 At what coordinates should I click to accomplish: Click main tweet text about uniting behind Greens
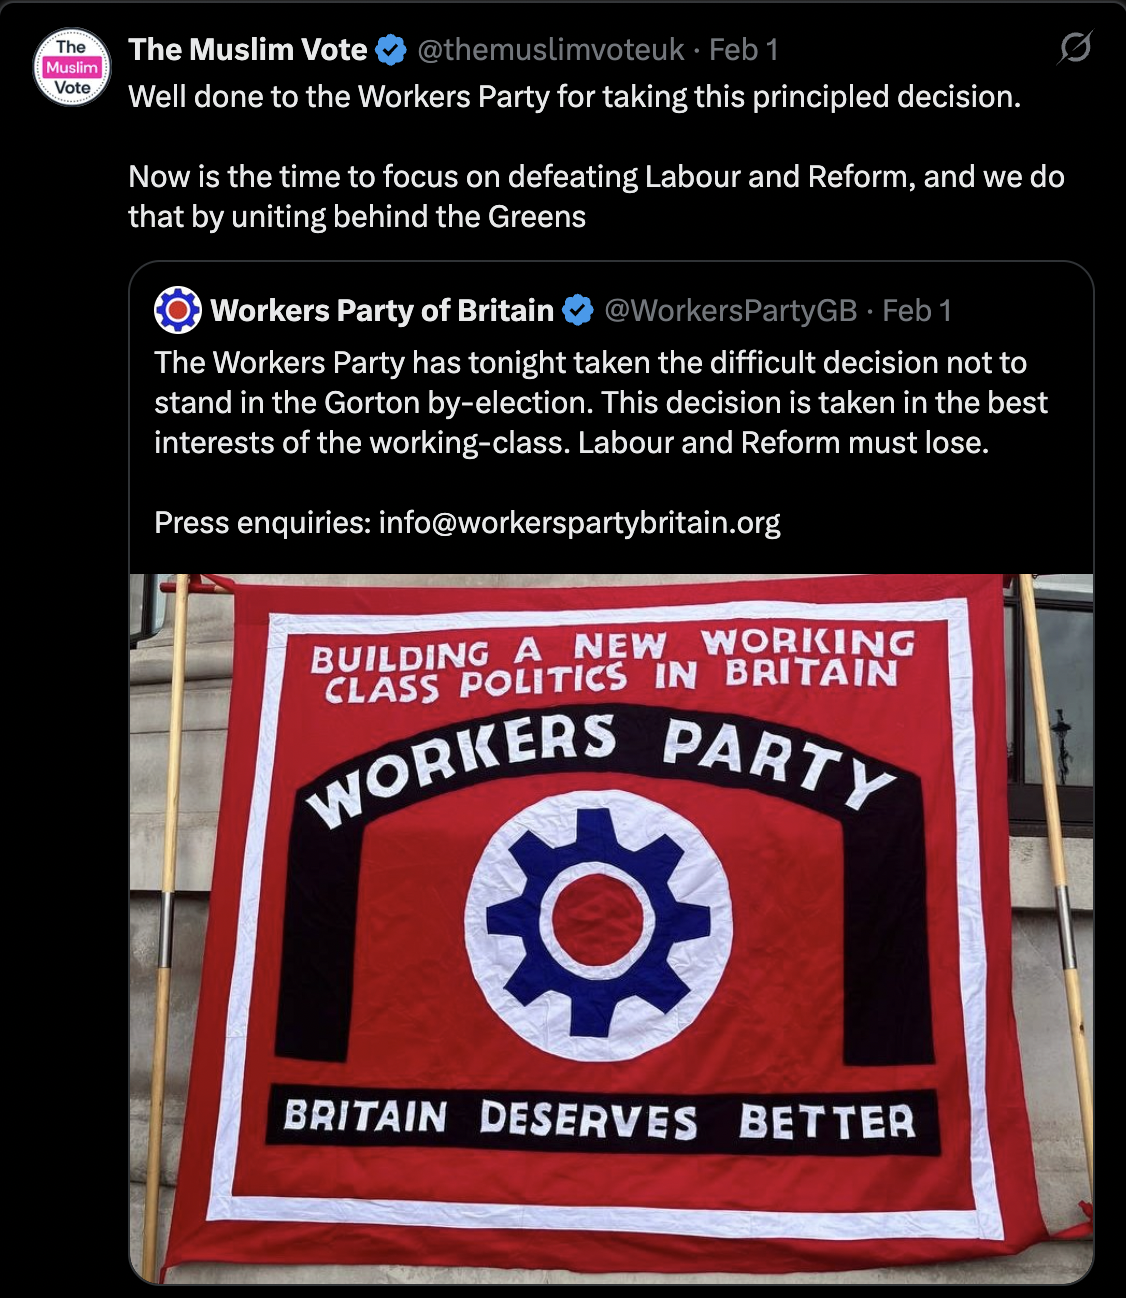pos(596,196)
